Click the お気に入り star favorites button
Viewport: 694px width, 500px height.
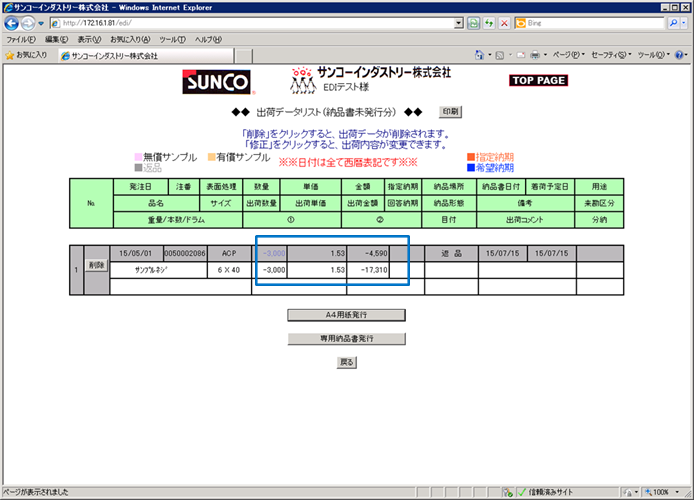(26, 55)
